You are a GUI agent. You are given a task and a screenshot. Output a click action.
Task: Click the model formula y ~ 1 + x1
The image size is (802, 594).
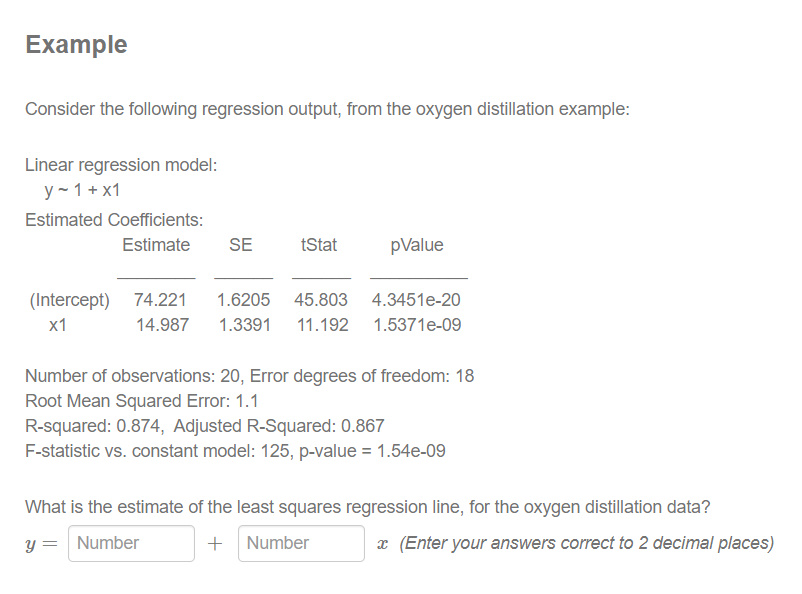click(82, 189)
